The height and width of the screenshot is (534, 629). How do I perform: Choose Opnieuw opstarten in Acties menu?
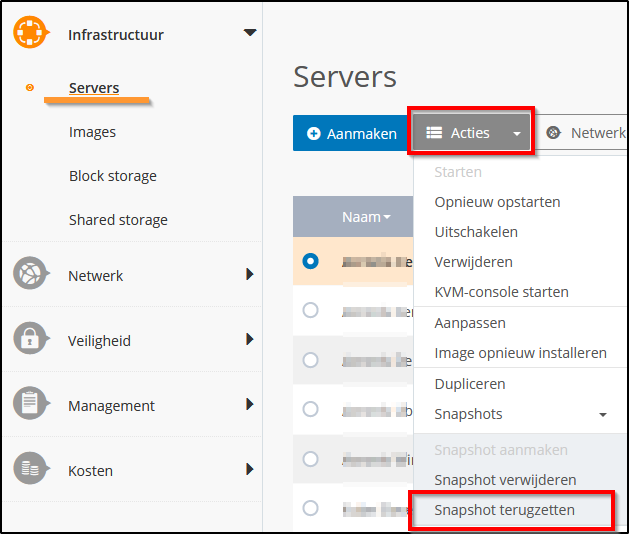point(497,202)
